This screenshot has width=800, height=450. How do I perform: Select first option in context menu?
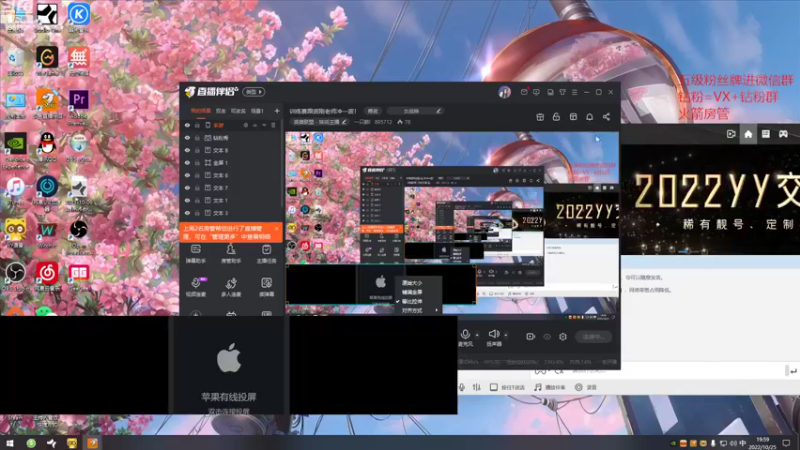point(412,283)
